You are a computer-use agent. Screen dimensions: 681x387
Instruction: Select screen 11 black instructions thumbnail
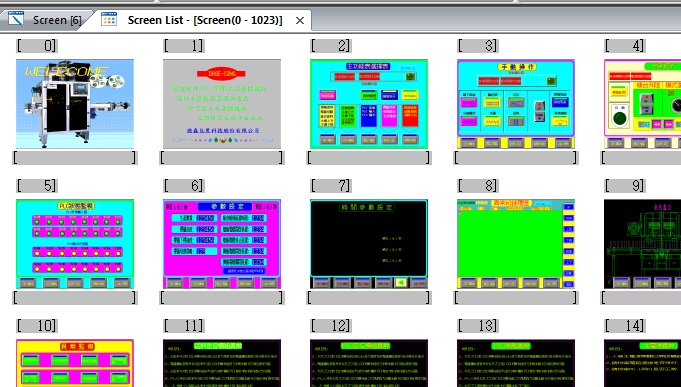pyautogui.click(x=222, y=363)
